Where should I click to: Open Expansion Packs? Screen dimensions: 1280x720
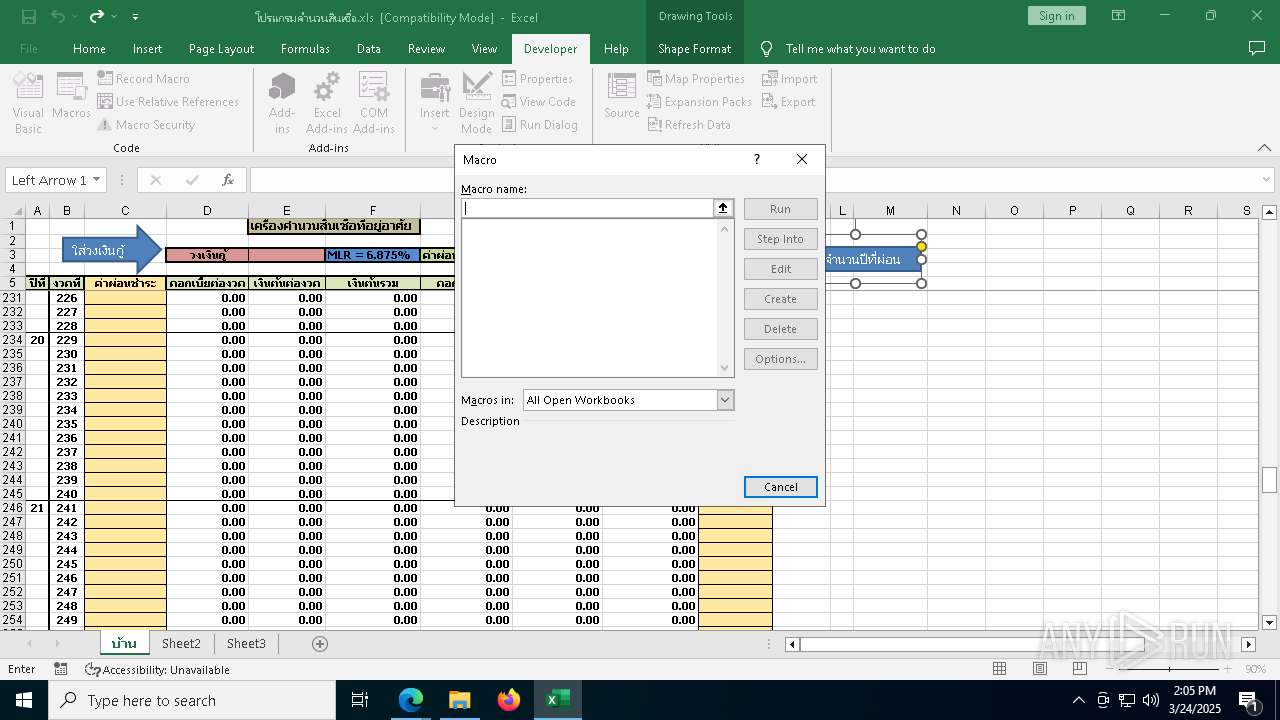click(699, 102)
